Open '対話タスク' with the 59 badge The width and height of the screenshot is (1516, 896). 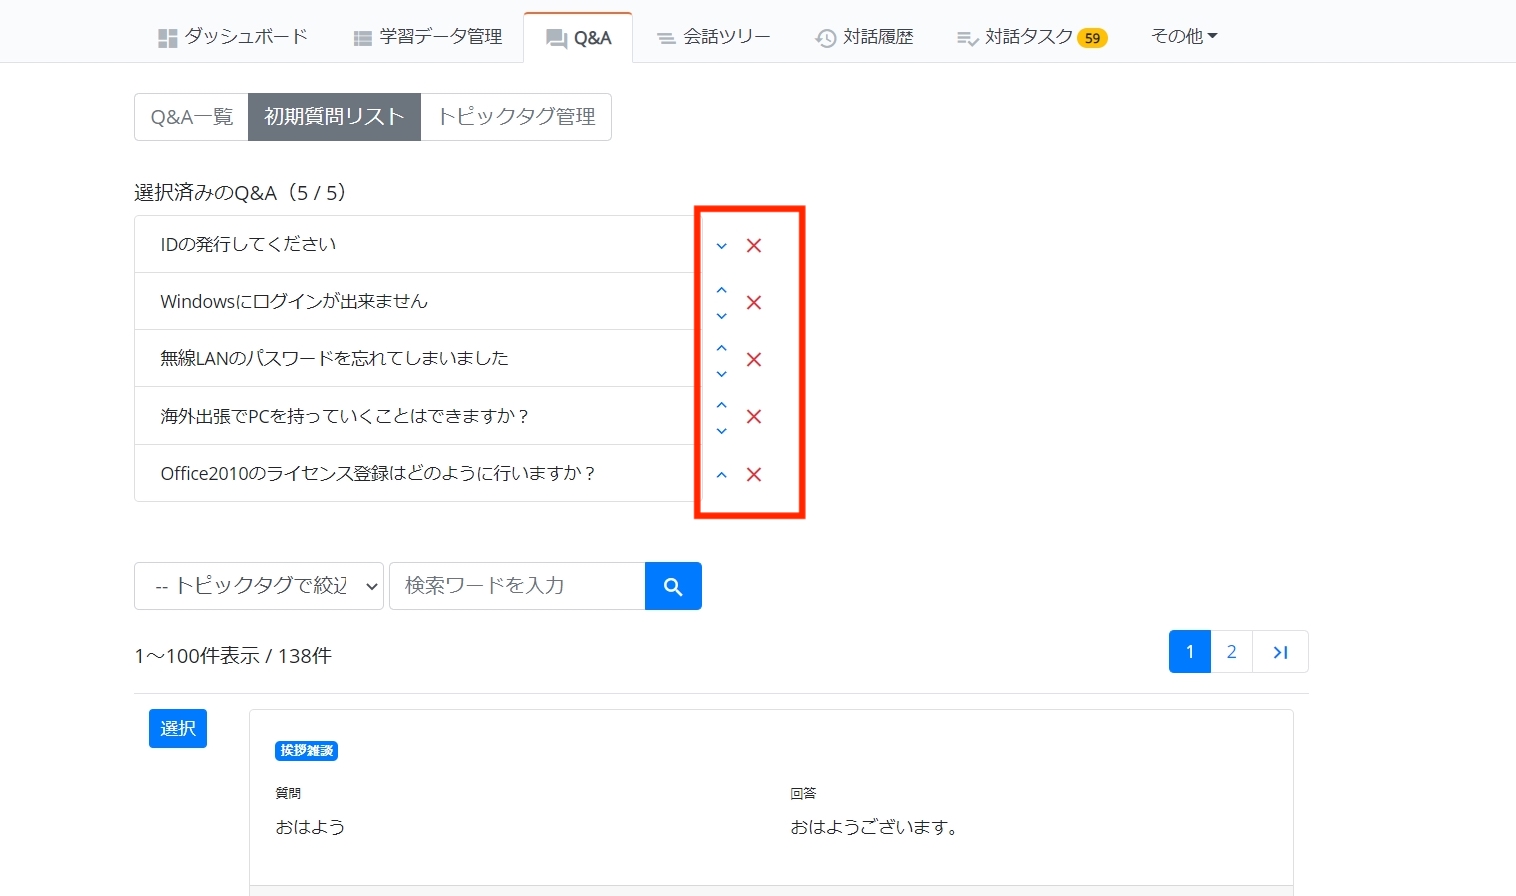point(1030,37)
